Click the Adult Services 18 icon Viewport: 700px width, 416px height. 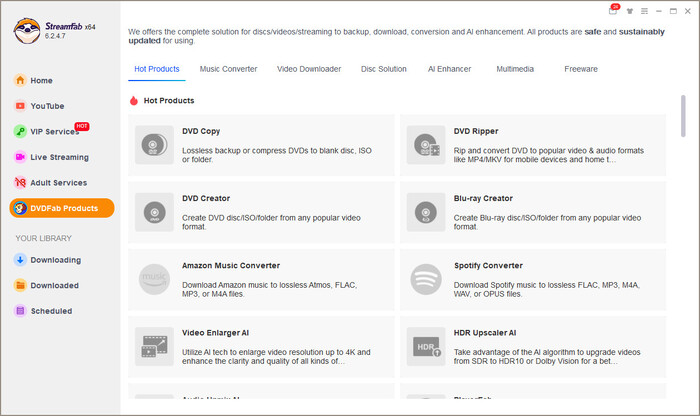tap(20, 182)
